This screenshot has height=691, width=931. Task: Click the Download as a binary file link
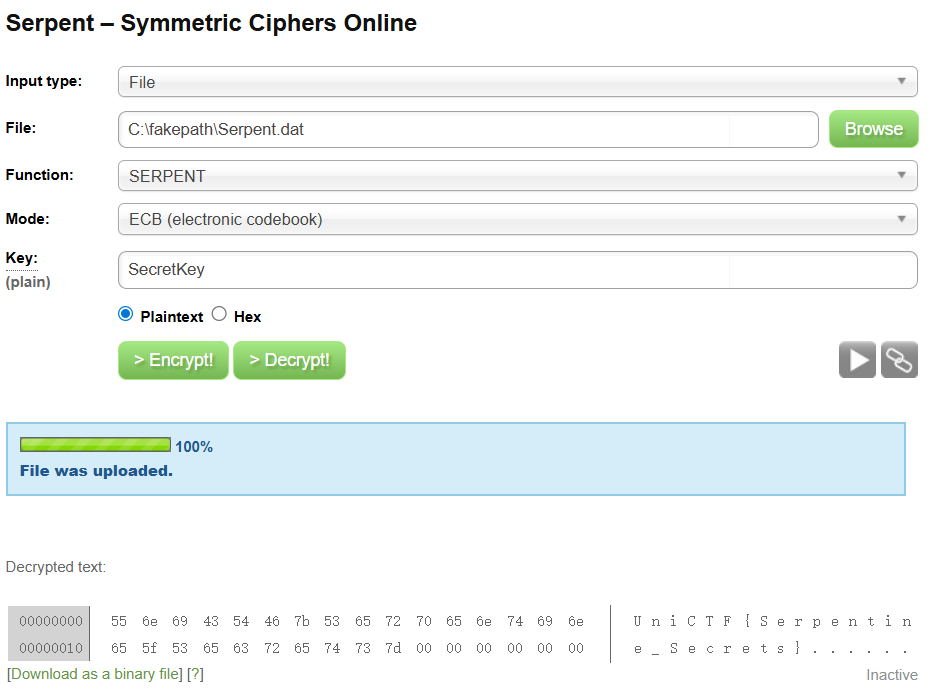[95, 674]
